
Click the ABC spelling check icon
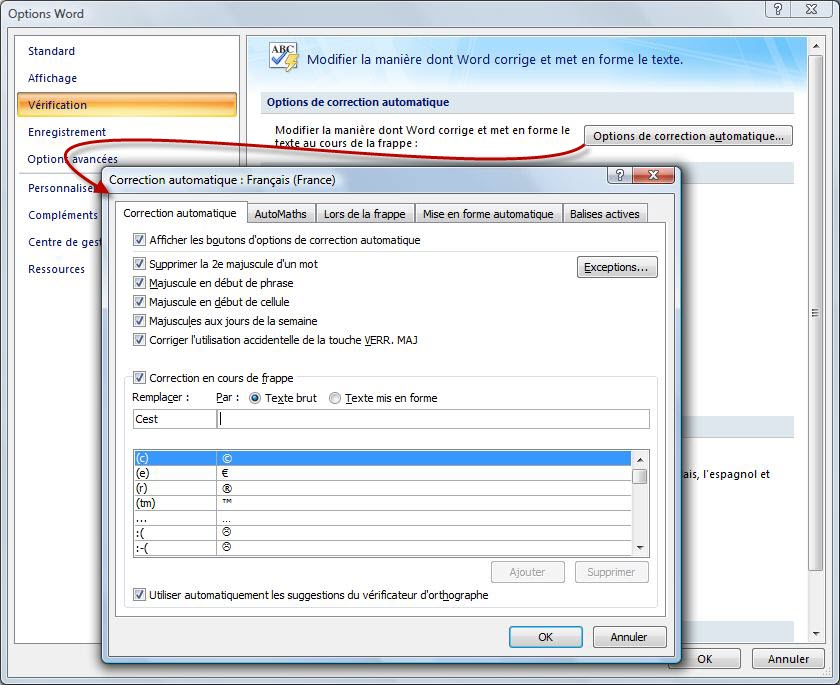coord(283,57)
